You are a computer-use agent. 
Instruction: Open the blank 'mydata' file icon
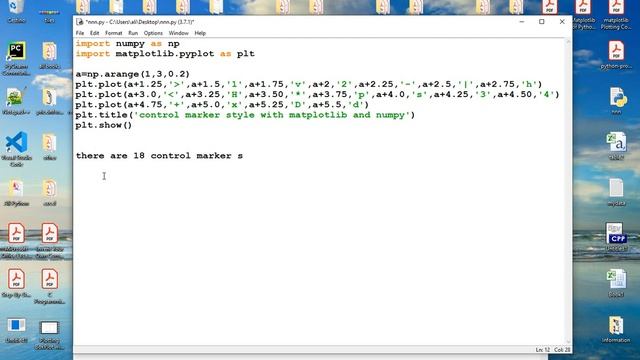[616, 192]
